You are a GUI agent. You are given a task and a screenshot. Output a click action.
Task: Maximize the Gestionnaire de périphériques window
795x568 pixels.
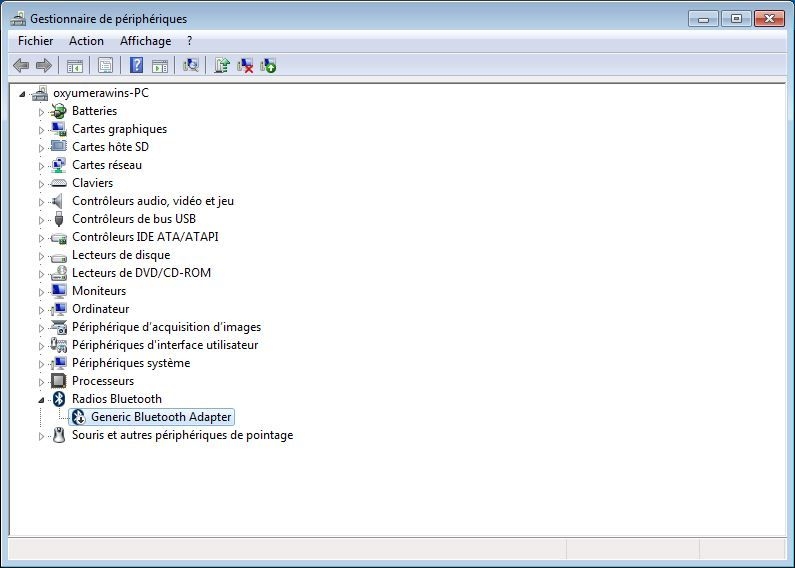tap(736, 19)
